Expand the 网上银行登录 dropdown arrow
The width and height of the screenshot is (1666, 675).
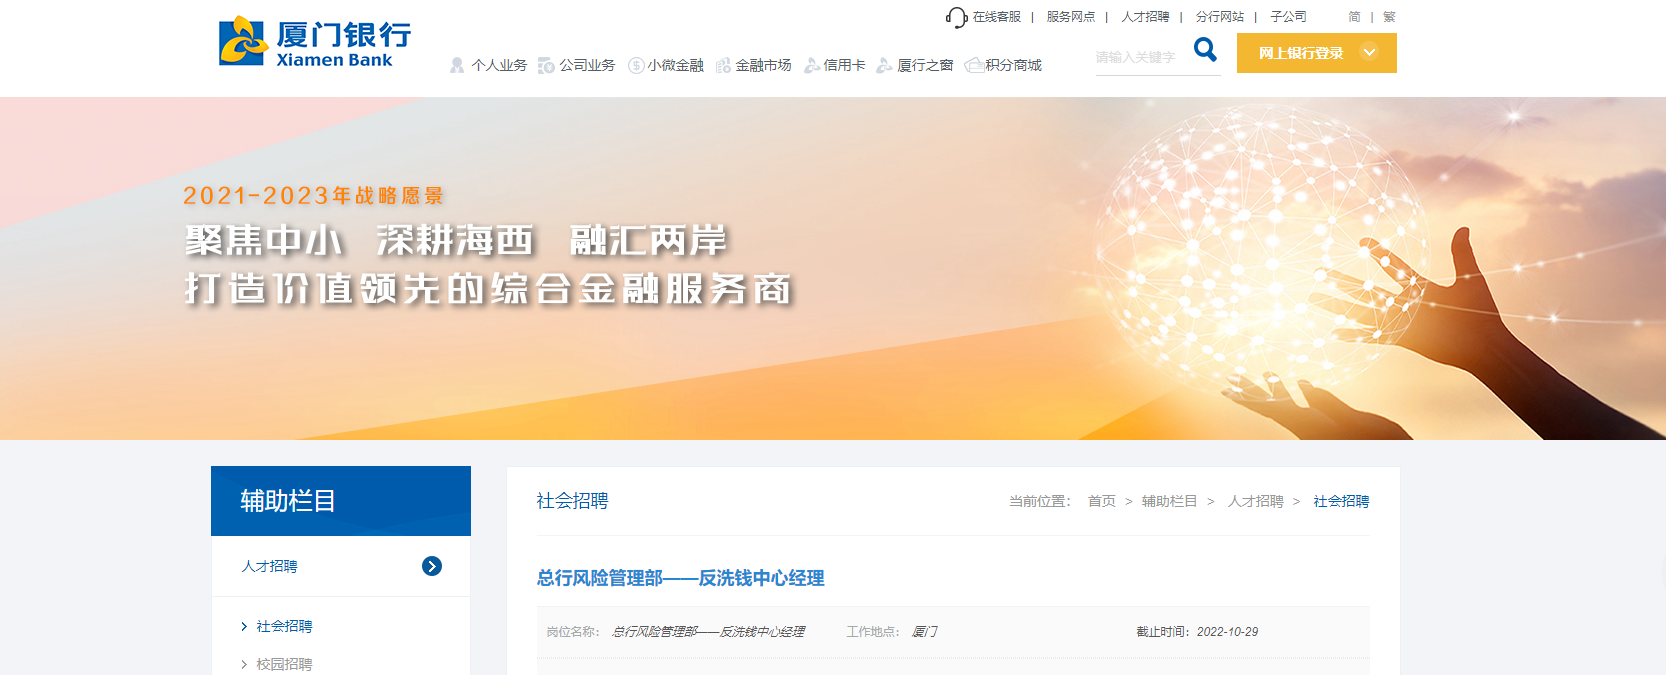(1370, 53)
